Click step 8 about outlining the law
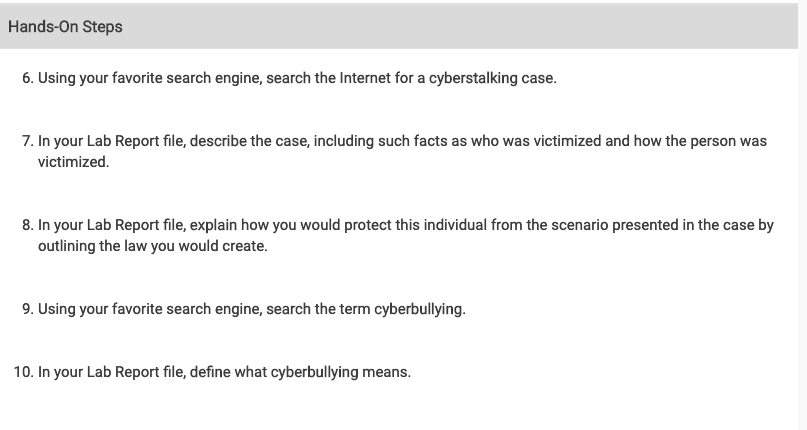The image size is (807, 430). click(x=406, y=235)
